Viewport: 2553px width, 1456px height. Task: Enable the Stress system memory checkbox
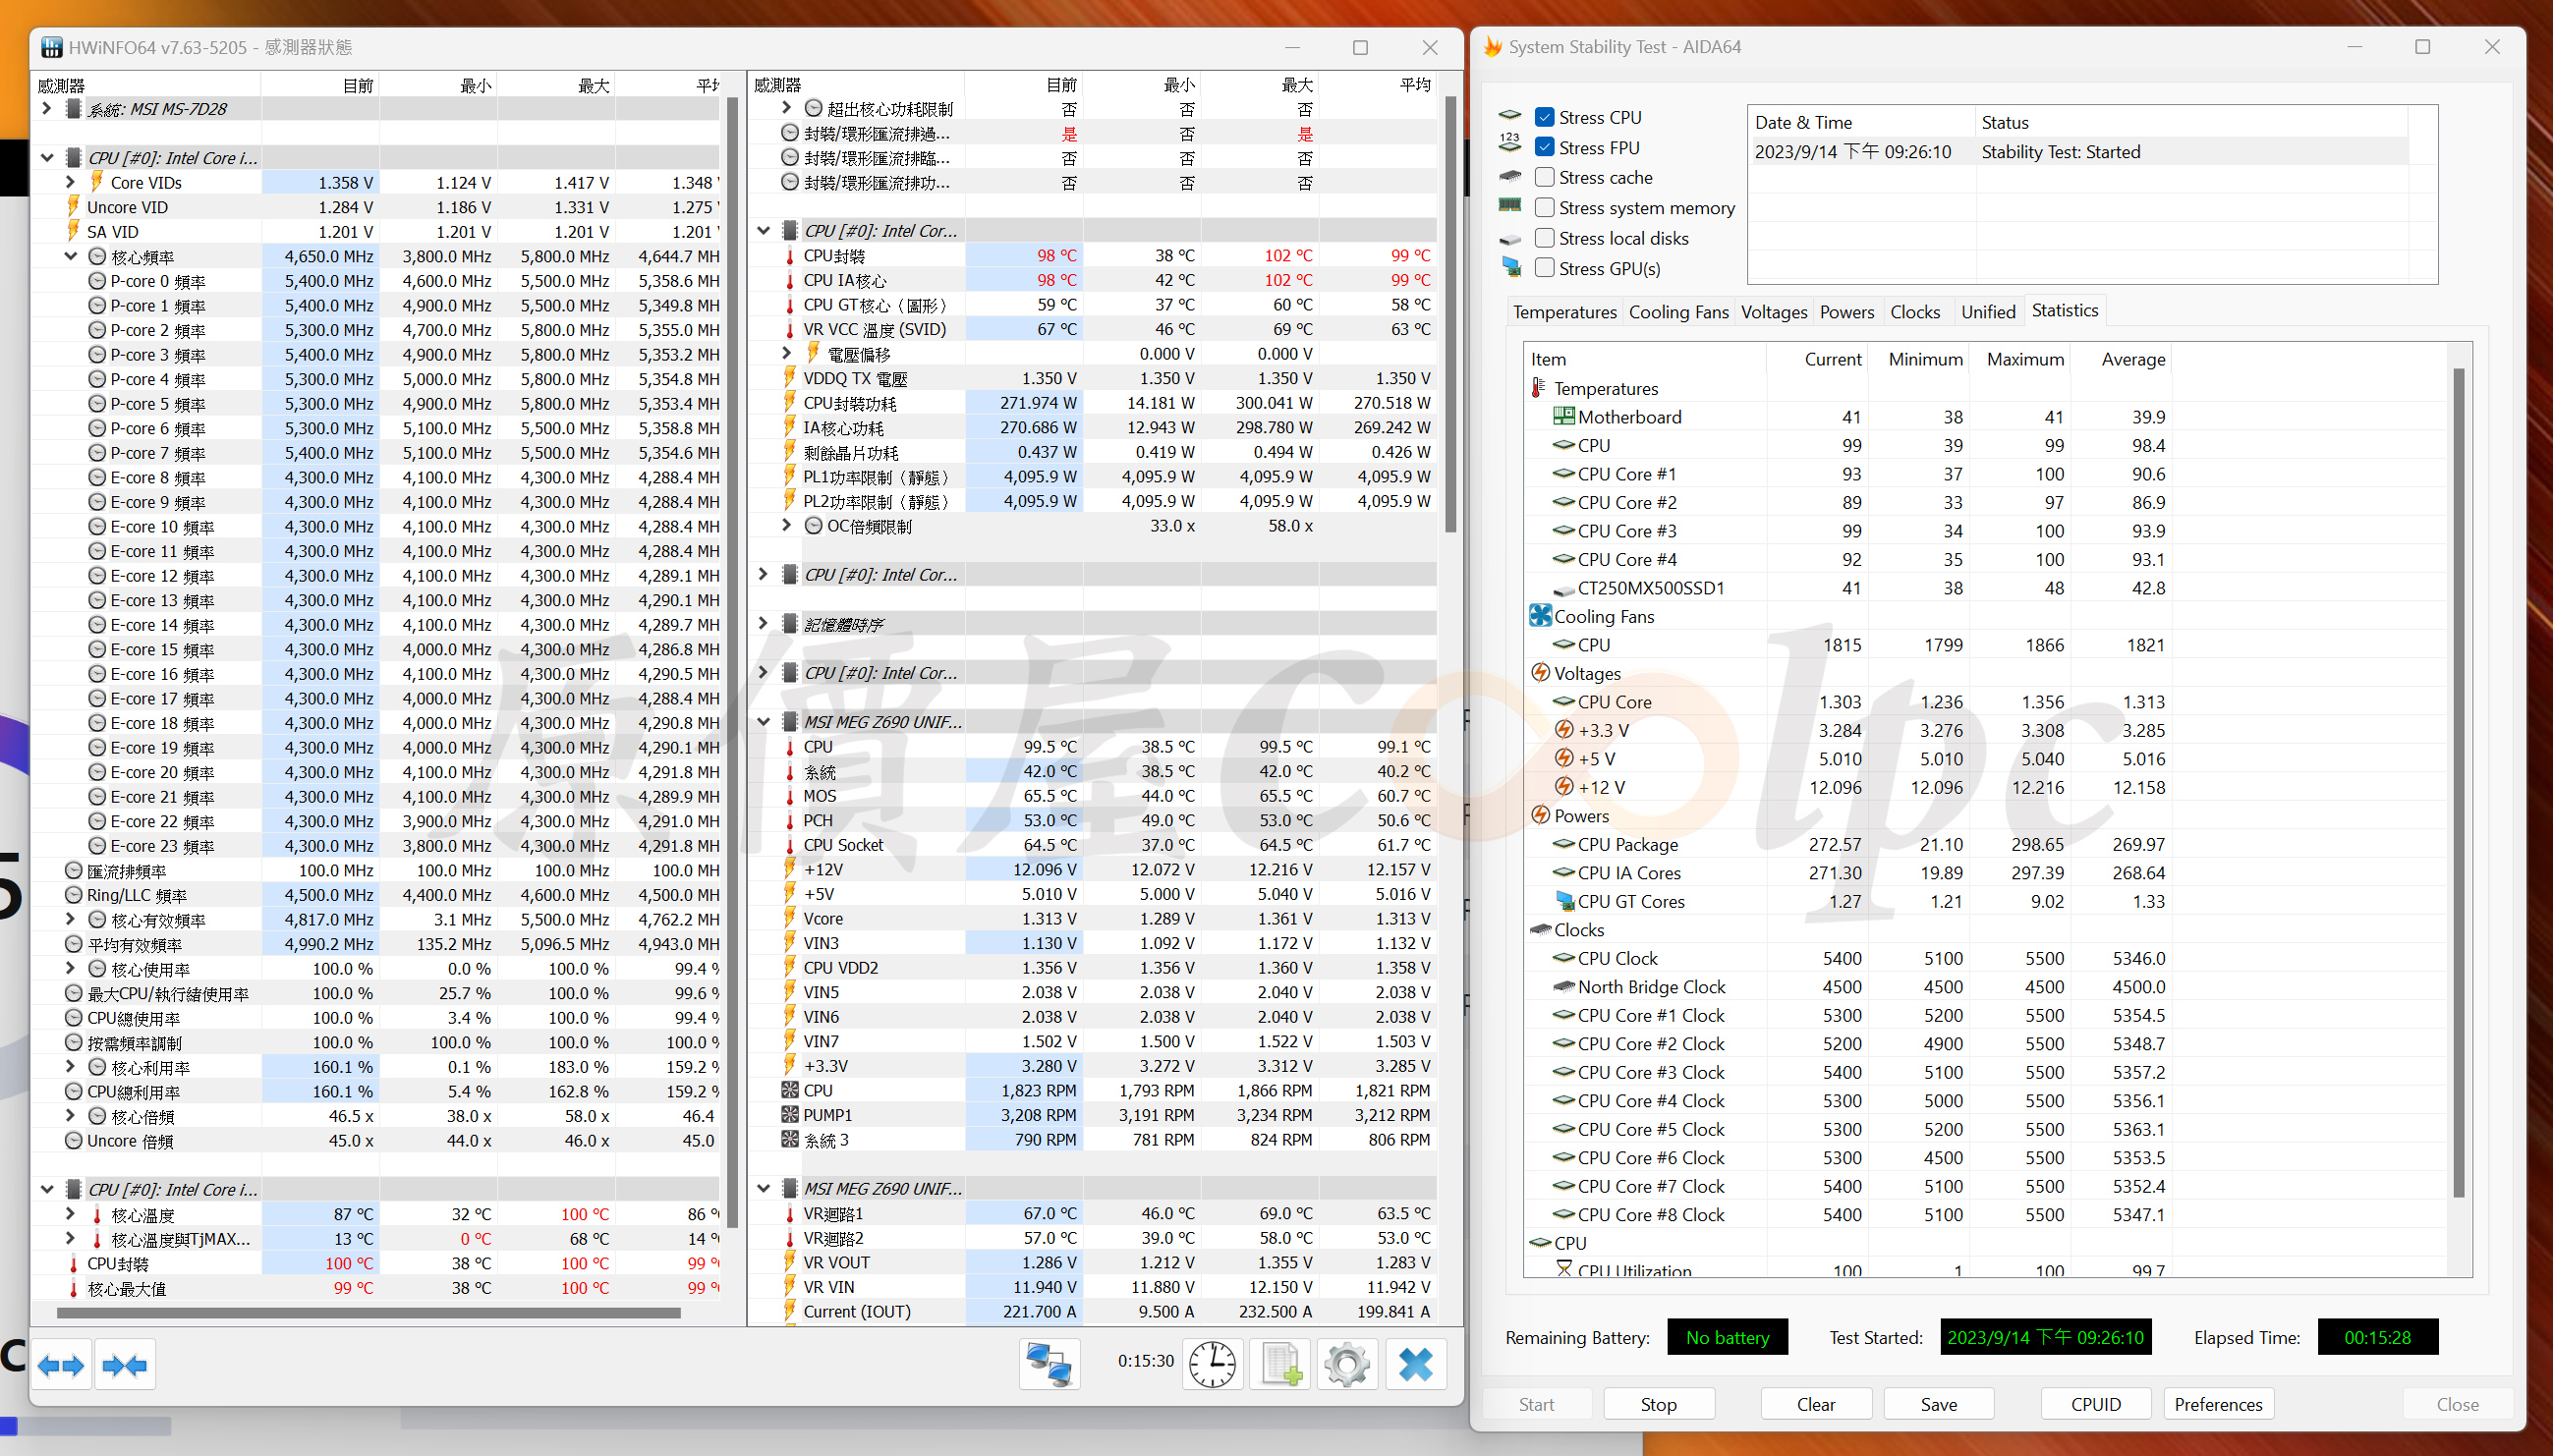[1545, 207]
